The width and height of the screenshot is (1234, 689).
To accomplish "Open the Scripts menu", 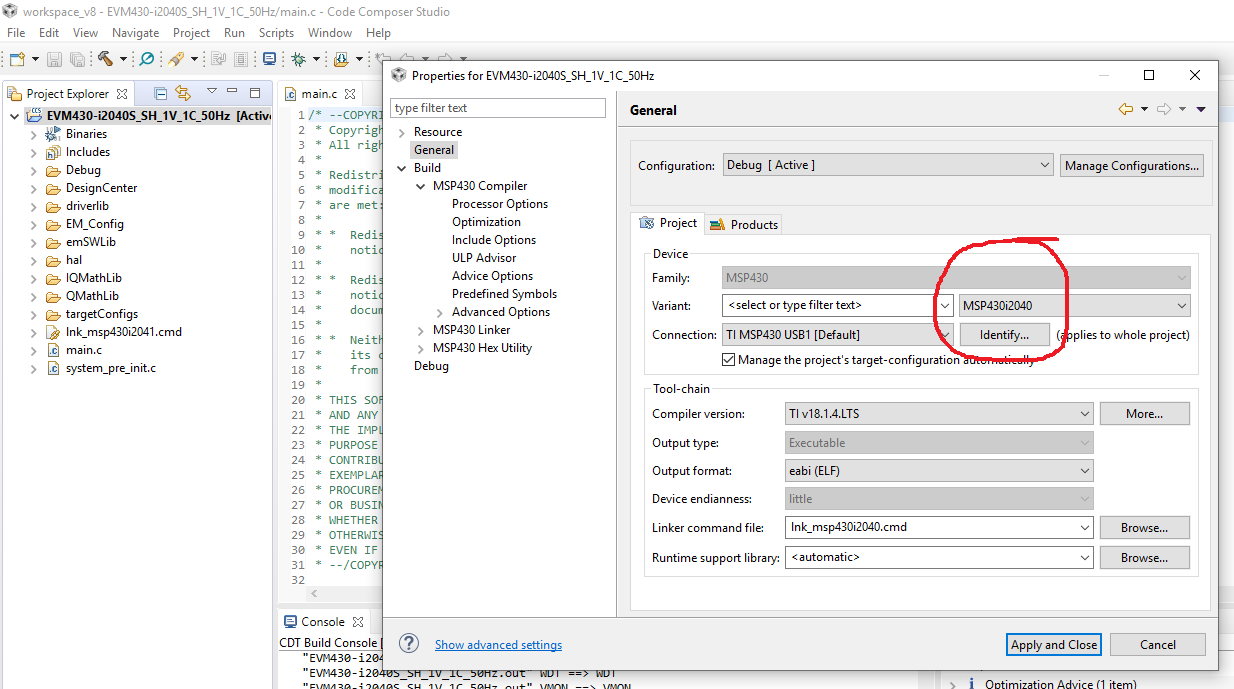I will click(276, 33).
